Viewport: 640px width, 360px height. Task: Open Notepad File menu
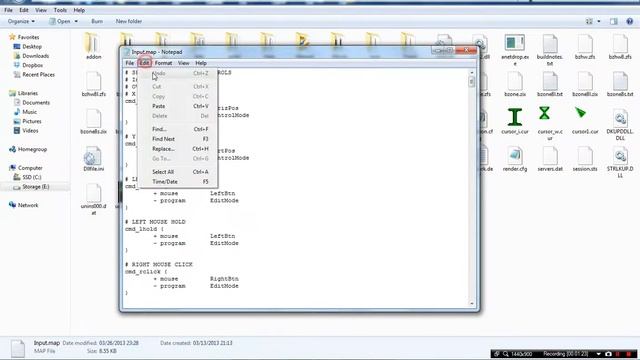(129, 63)
